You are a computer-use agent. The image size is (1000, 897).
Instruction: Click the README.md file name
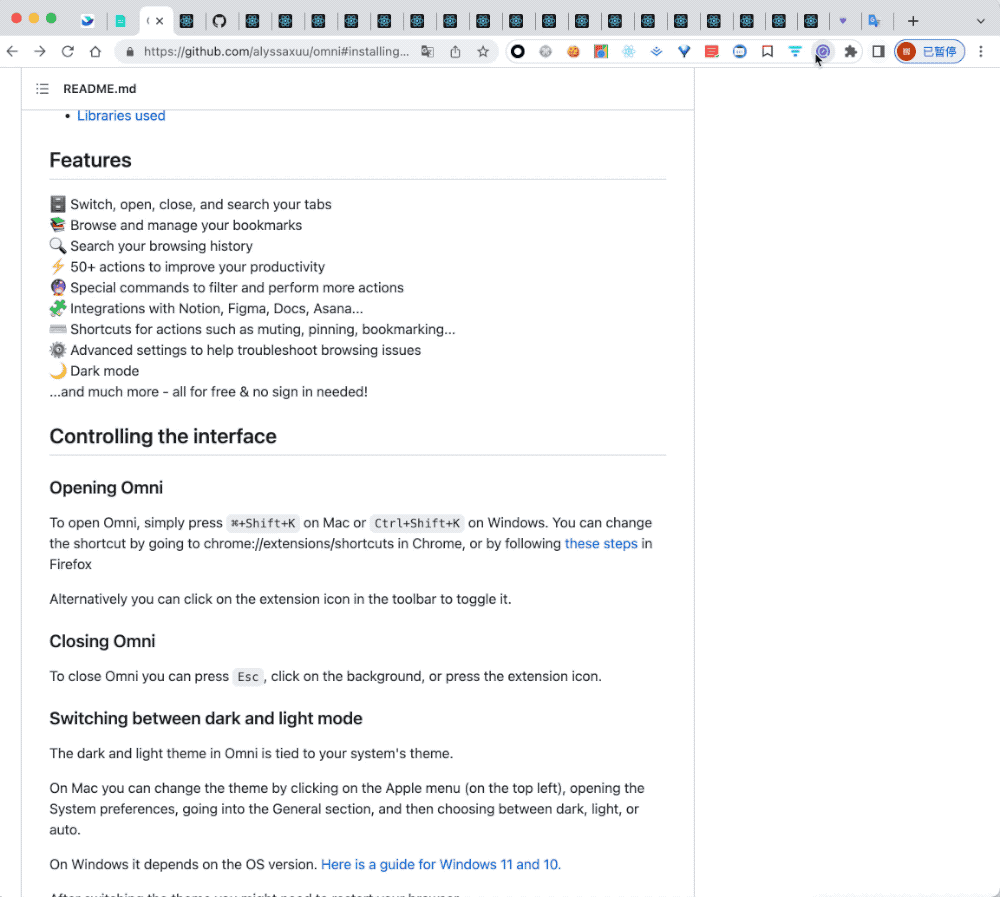[x=99, y=89]
